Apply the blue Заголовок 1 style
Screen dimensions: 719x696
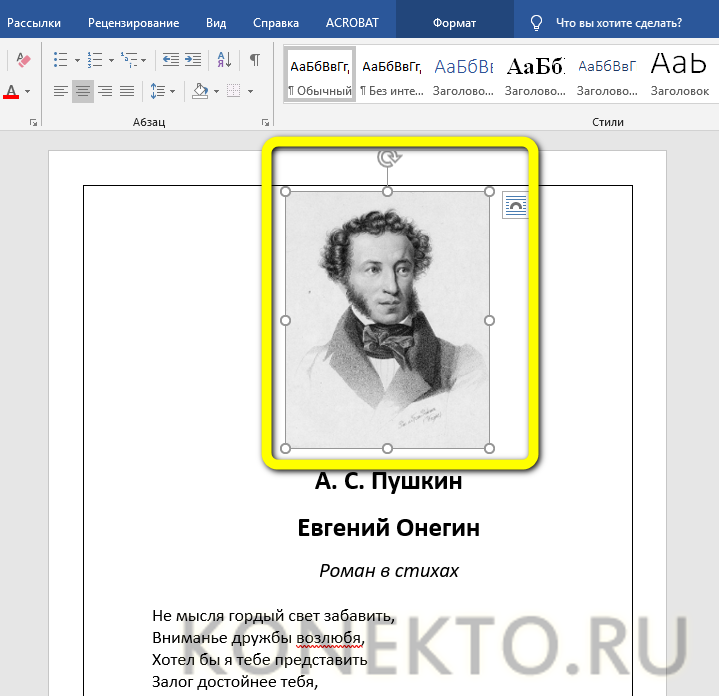point(463,74)
